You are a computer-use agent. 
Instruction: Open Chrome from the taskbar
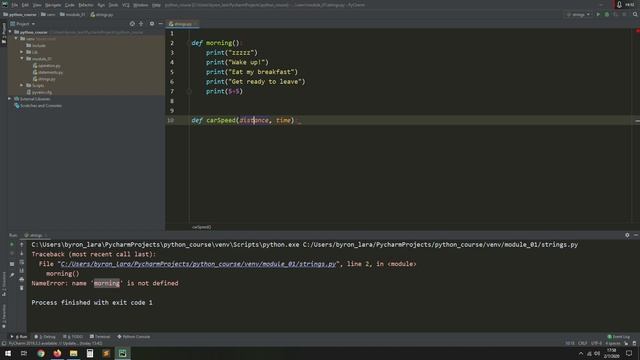(x=41, y=353)
